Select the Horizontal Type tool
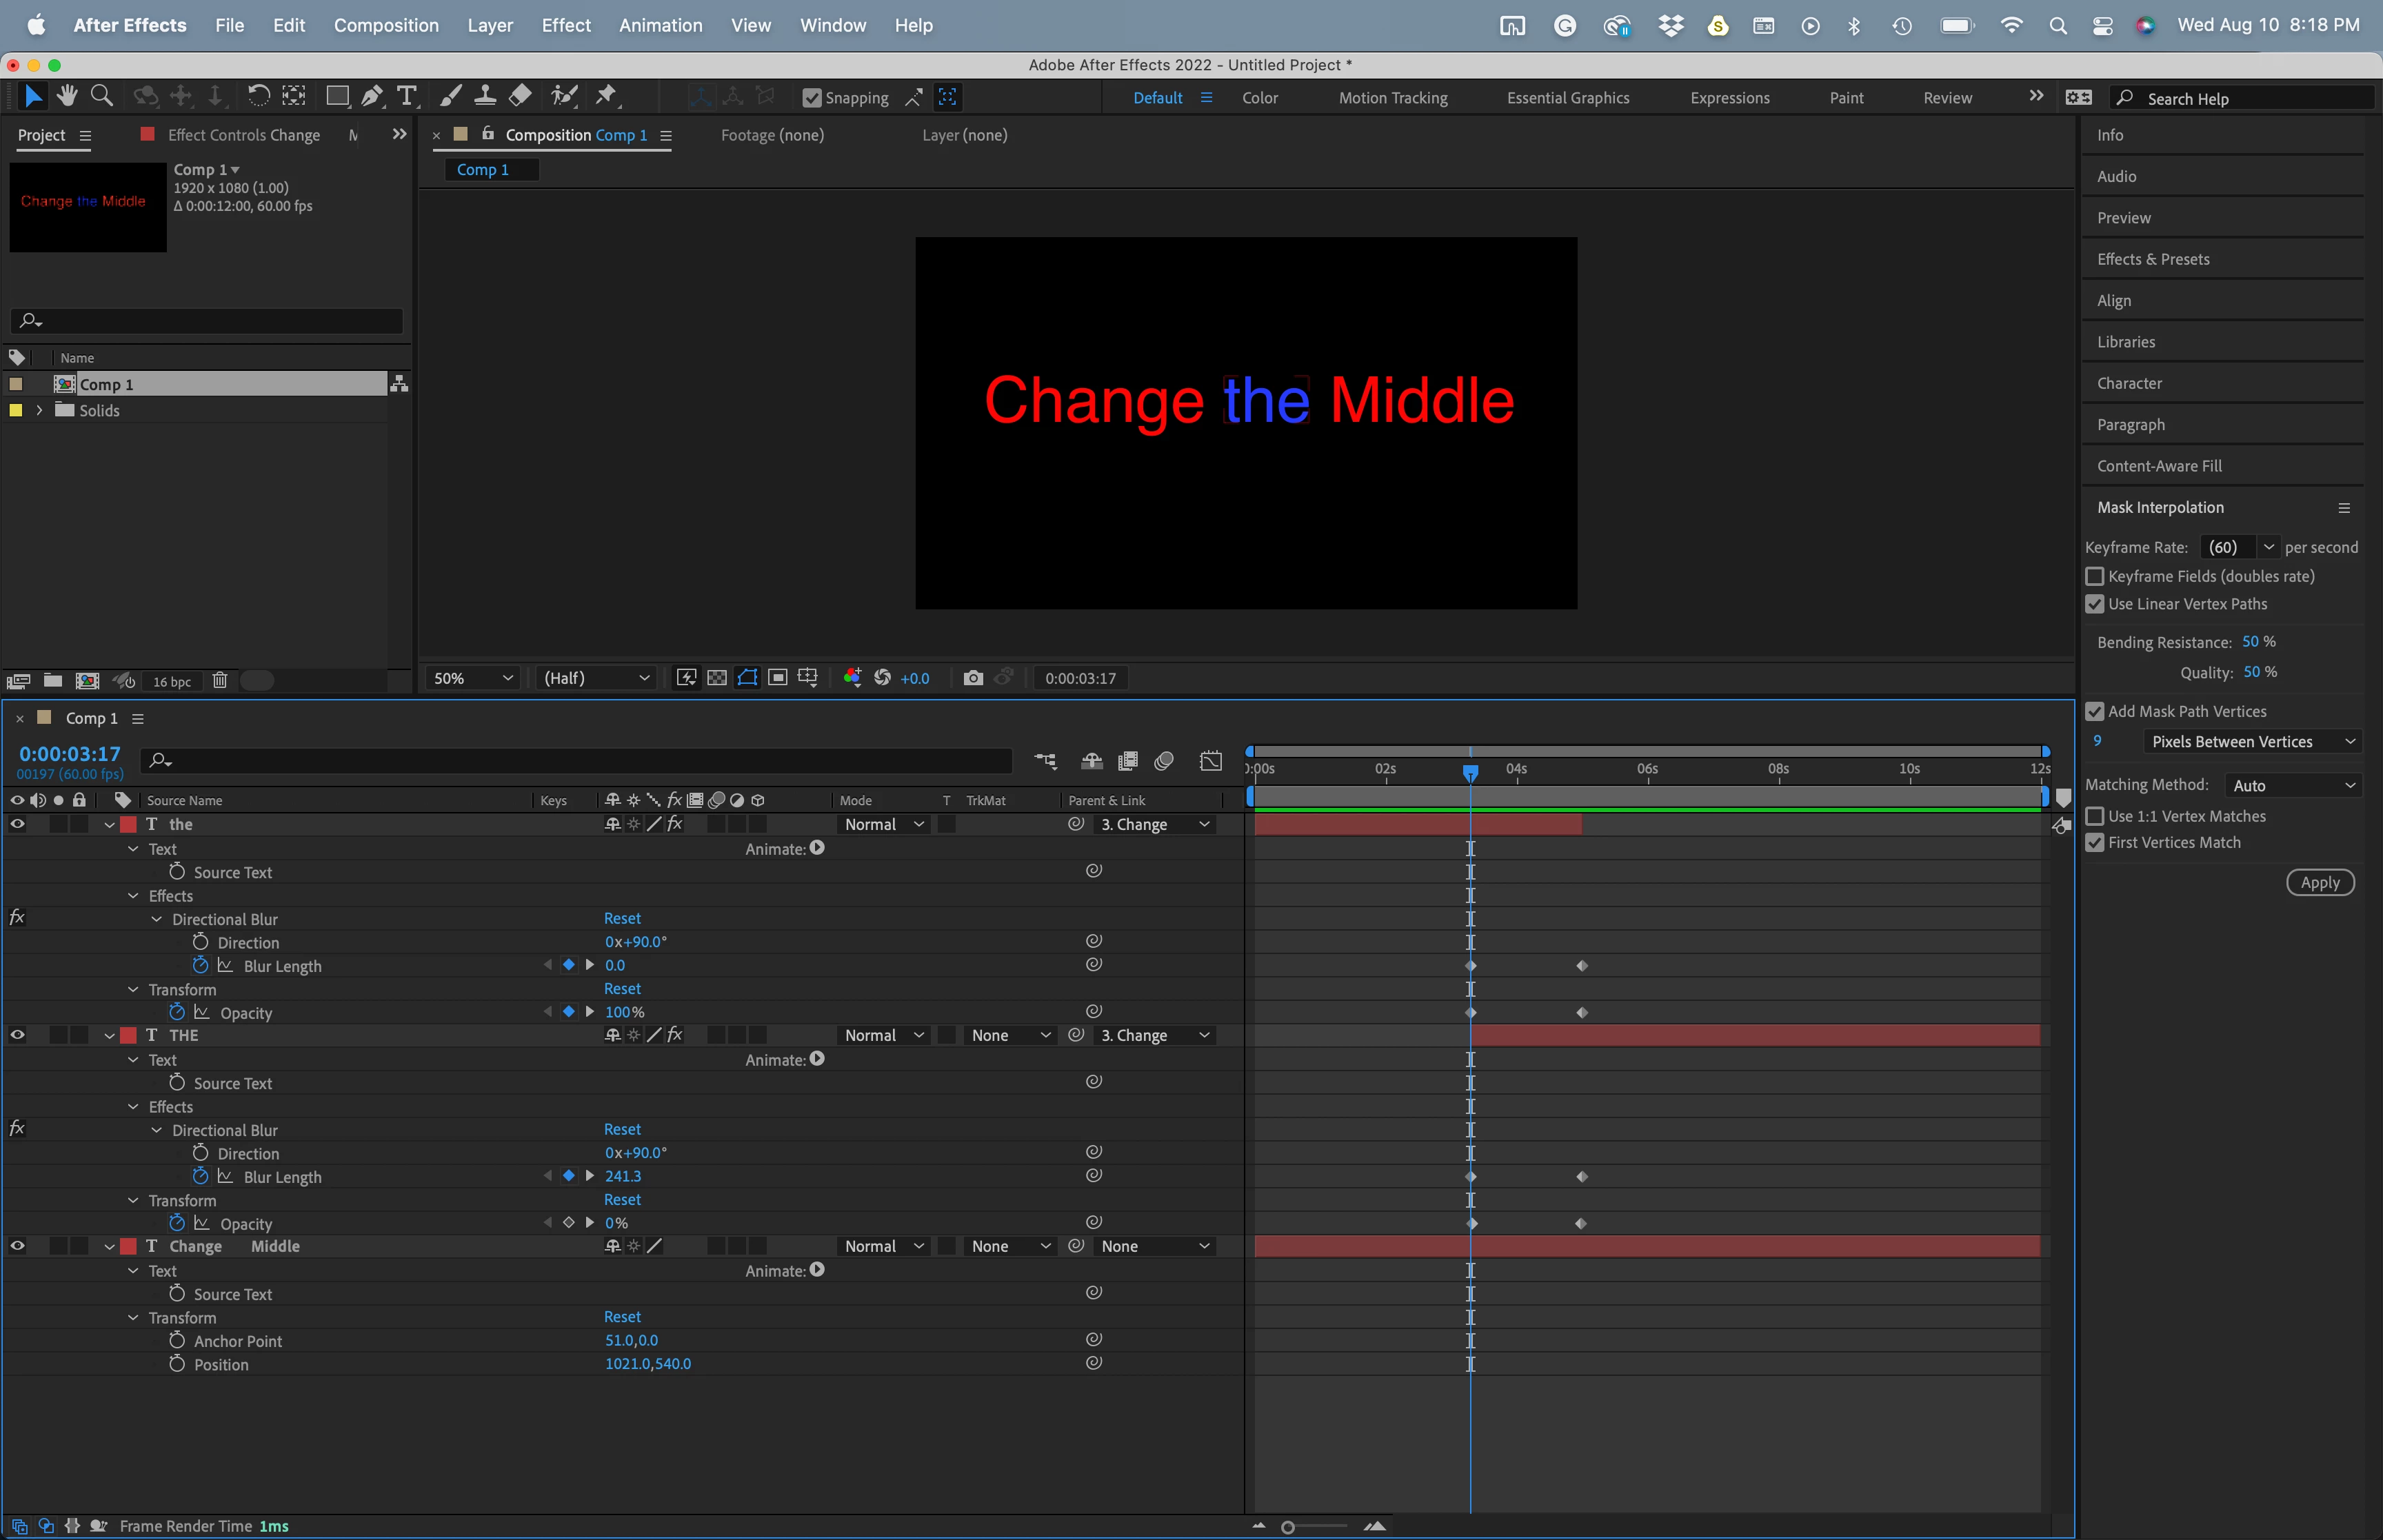 pyautogui.click(x=406, y=96)
